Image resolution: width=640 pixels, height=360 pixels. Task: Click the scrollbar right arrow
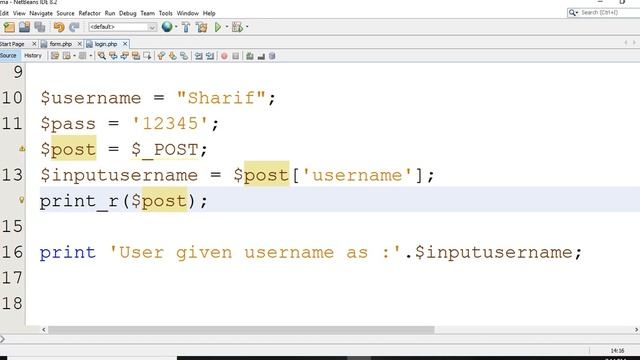[636, 329]
